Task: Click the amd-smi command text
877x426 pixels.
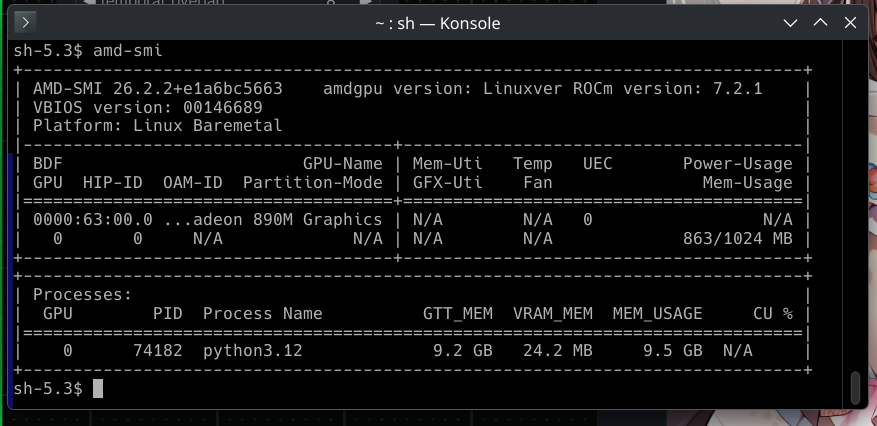Action: [128, 51]
